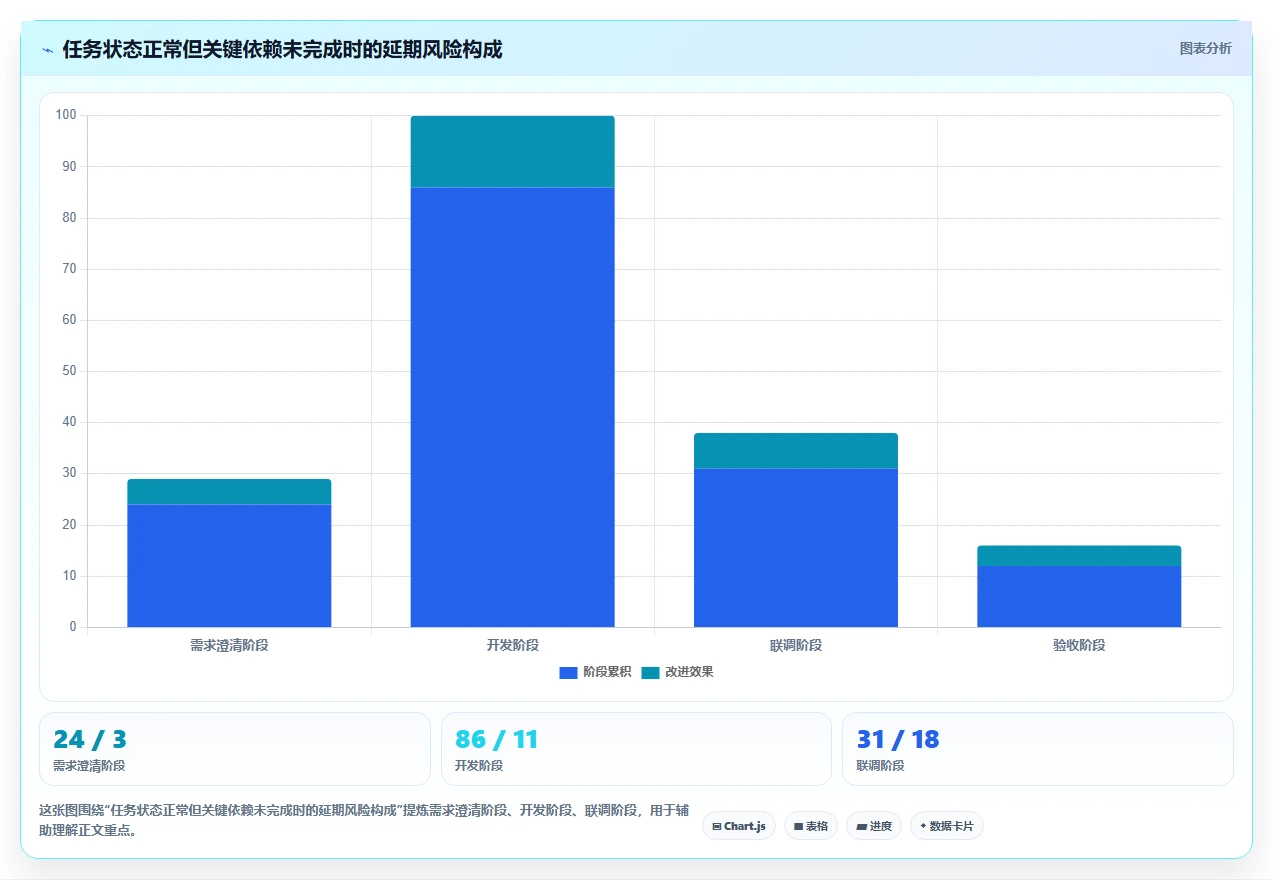This screenshot has height=880, width=1273.
Task: Click the 表格 tag chip
Action: click(x=811, y=826)
